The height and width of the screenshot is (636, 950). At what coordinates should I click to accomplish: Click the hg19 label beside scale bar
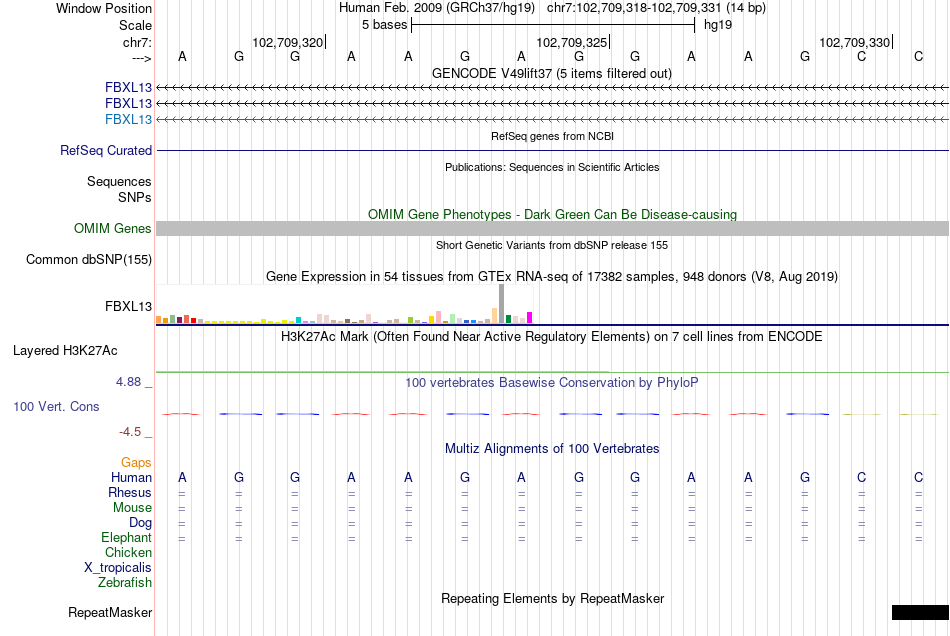coord(718,25)
